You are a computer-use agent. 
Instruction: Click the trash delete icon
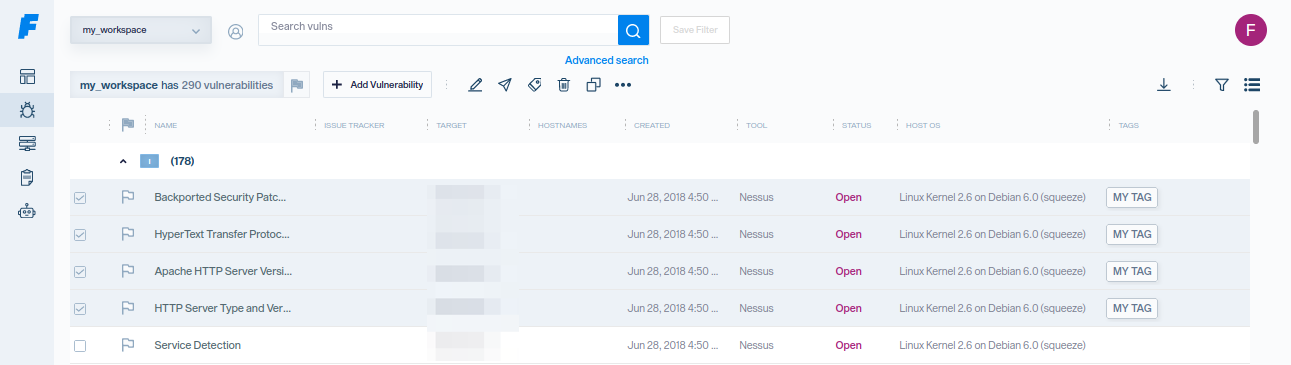coord(564,85)
